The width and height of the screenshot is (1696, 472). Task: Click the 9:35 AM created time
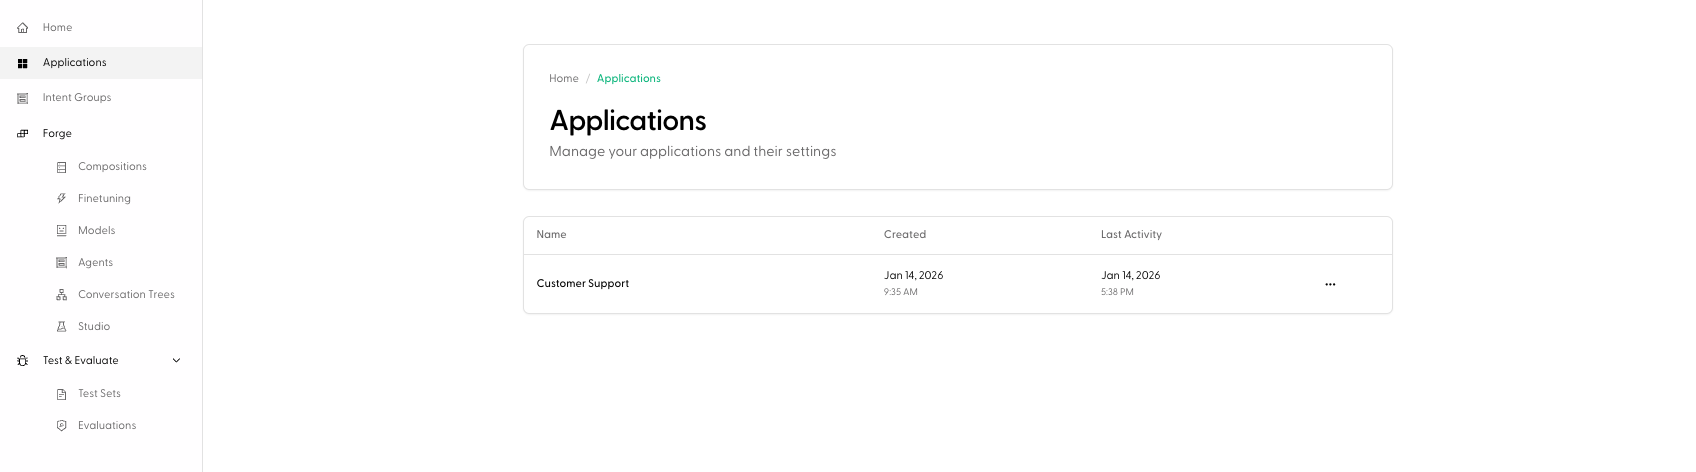pyautogui.click(x=901, y=293)
